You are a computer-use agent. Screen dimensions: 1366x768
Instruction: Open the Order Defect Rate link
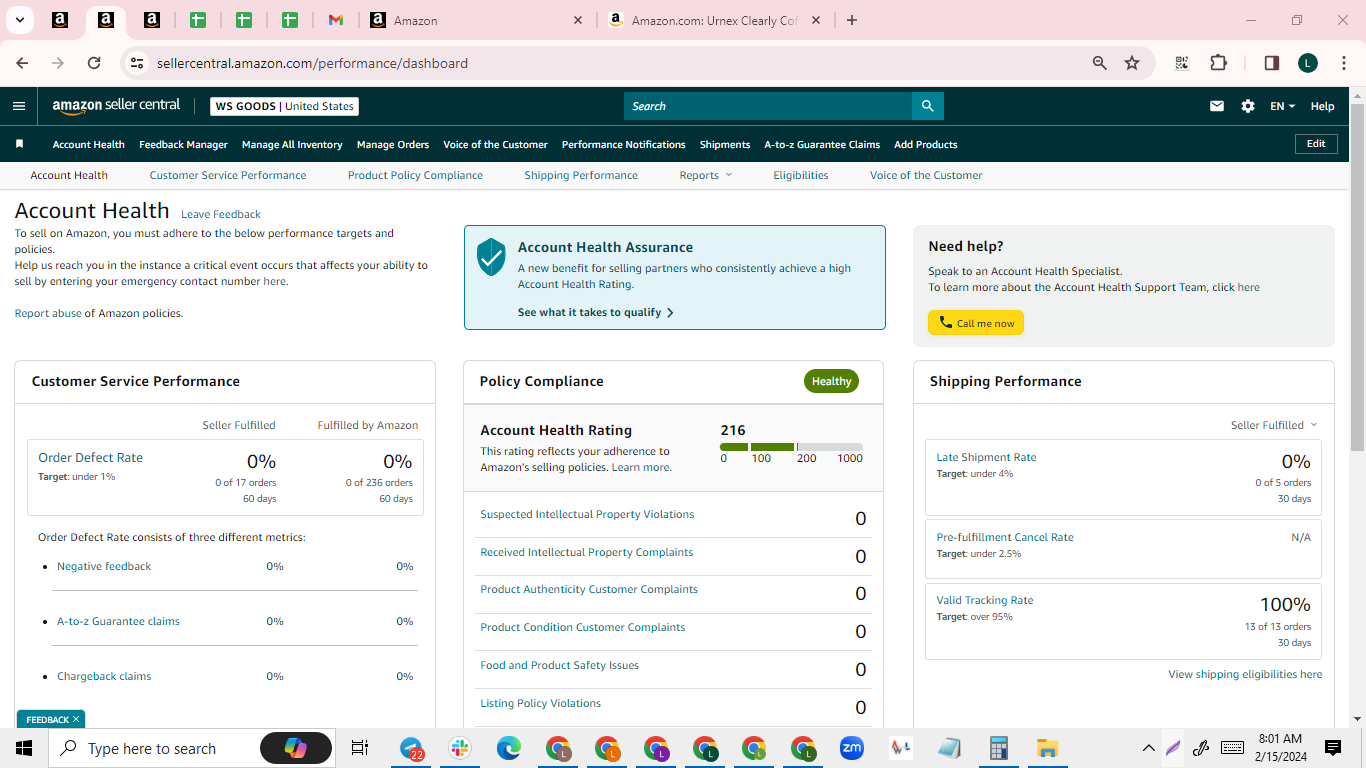point(90,457)
